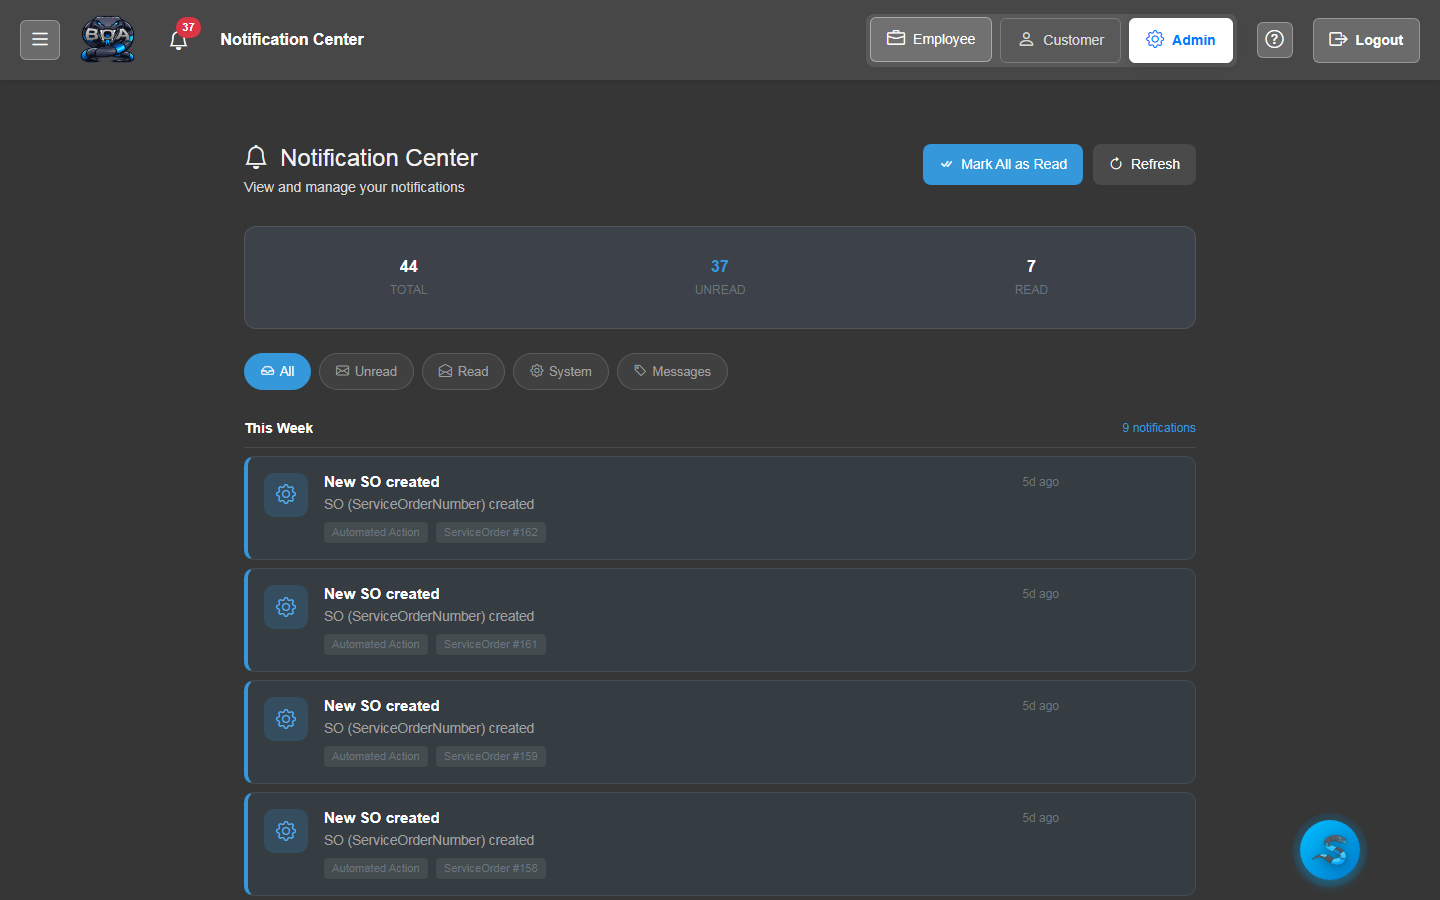Enable the System notifications filter
The image size is (1440, 900).
[561, 371]
